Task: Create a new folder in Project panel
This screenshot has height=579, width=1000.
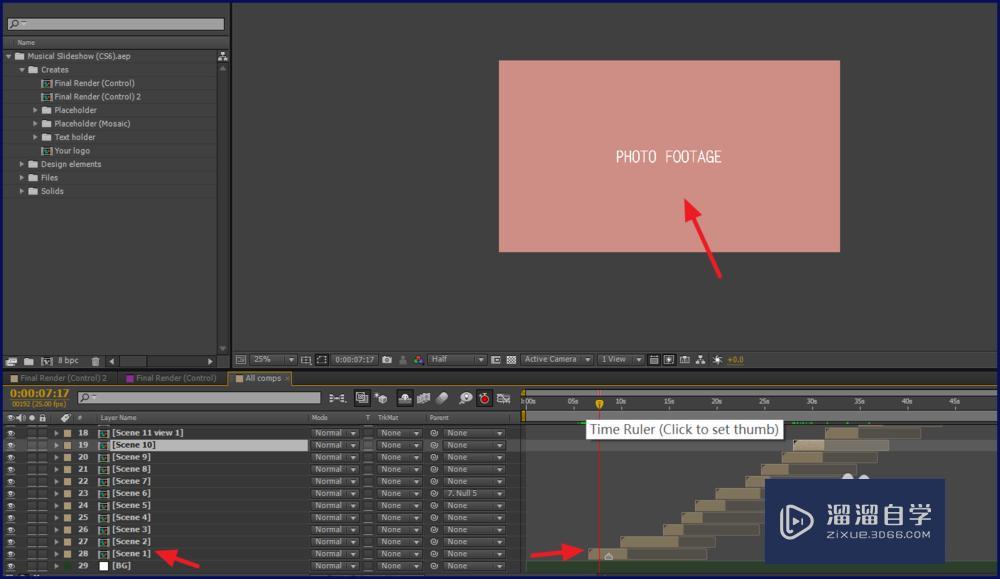Action: click(29, 361)
